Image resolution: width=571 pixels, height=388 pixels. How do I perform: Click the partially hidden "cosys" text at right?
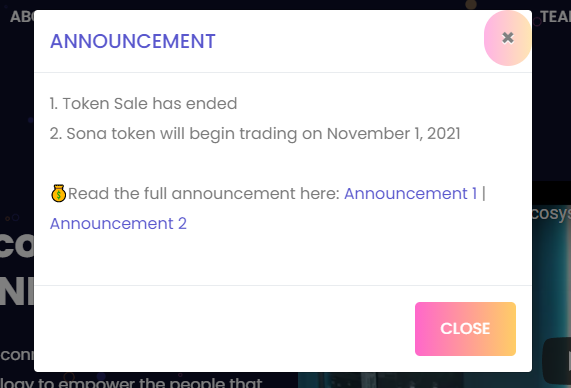pyautogui.click(x=551, y=213)
